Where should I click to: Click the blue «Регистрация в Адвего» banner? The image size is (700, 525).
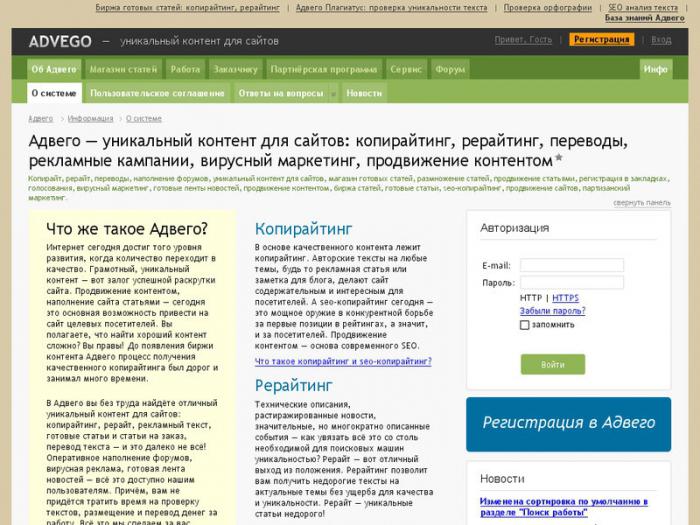tap(568, 424)
